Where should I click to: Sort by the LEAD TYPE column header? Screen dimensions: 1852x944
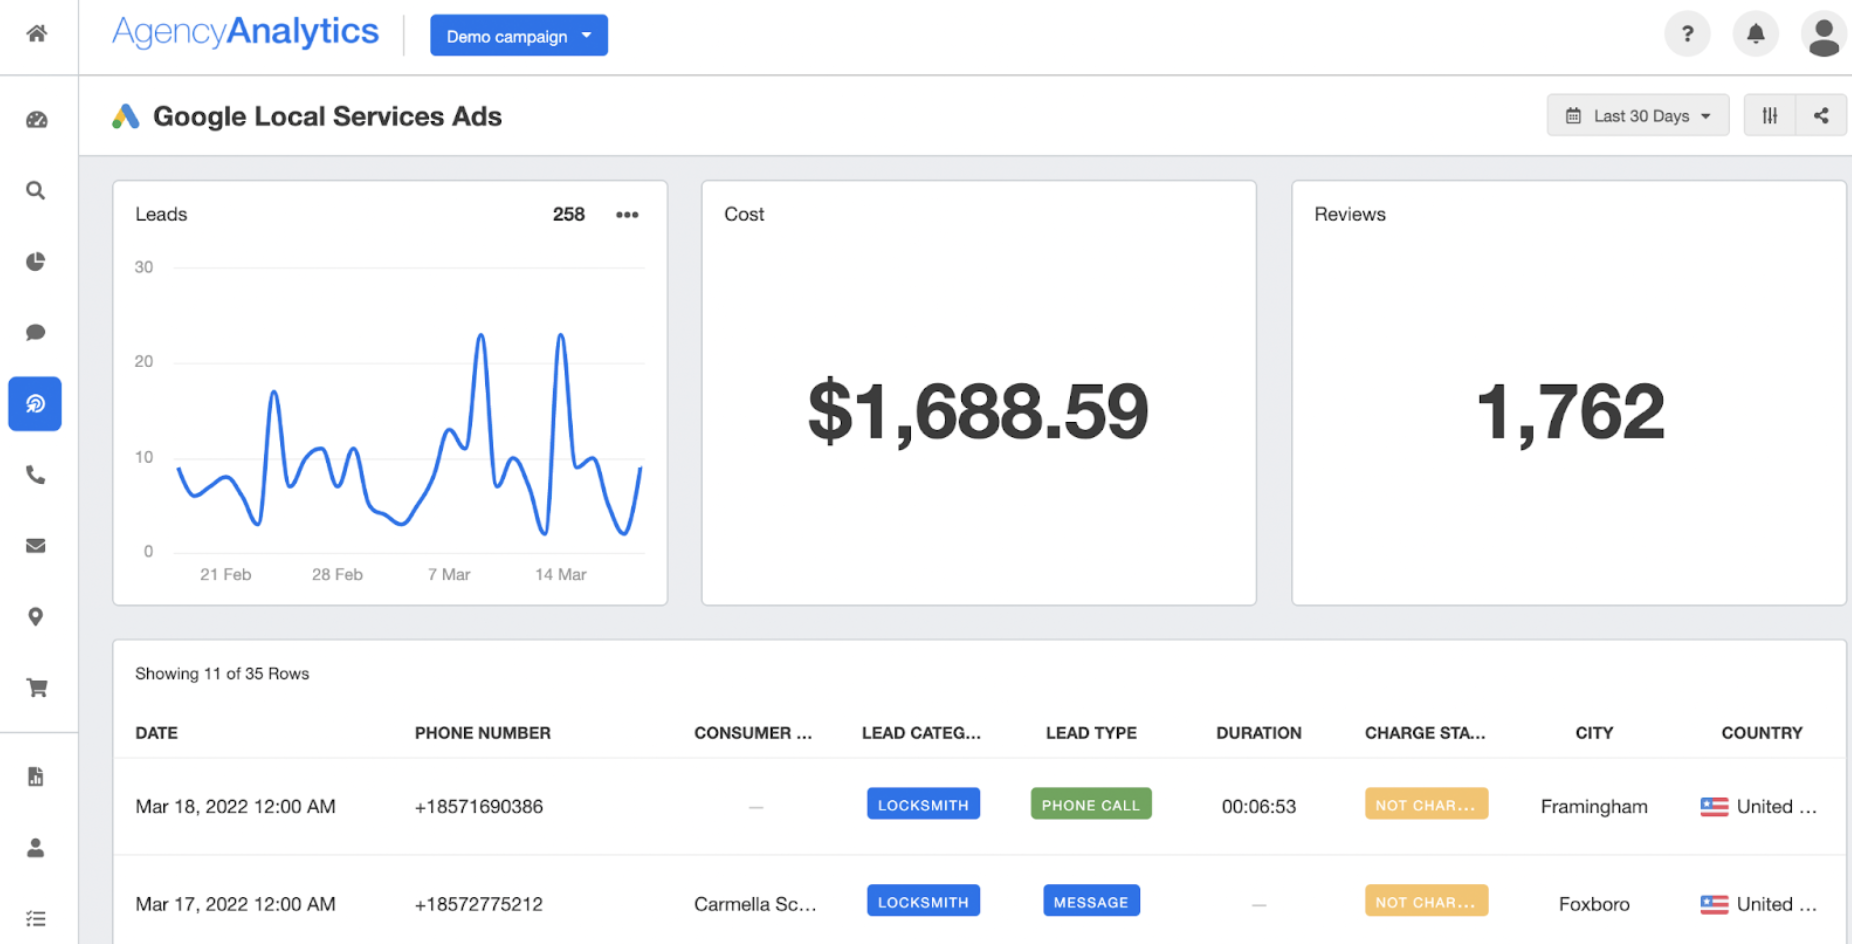[x=1091, y=733]
